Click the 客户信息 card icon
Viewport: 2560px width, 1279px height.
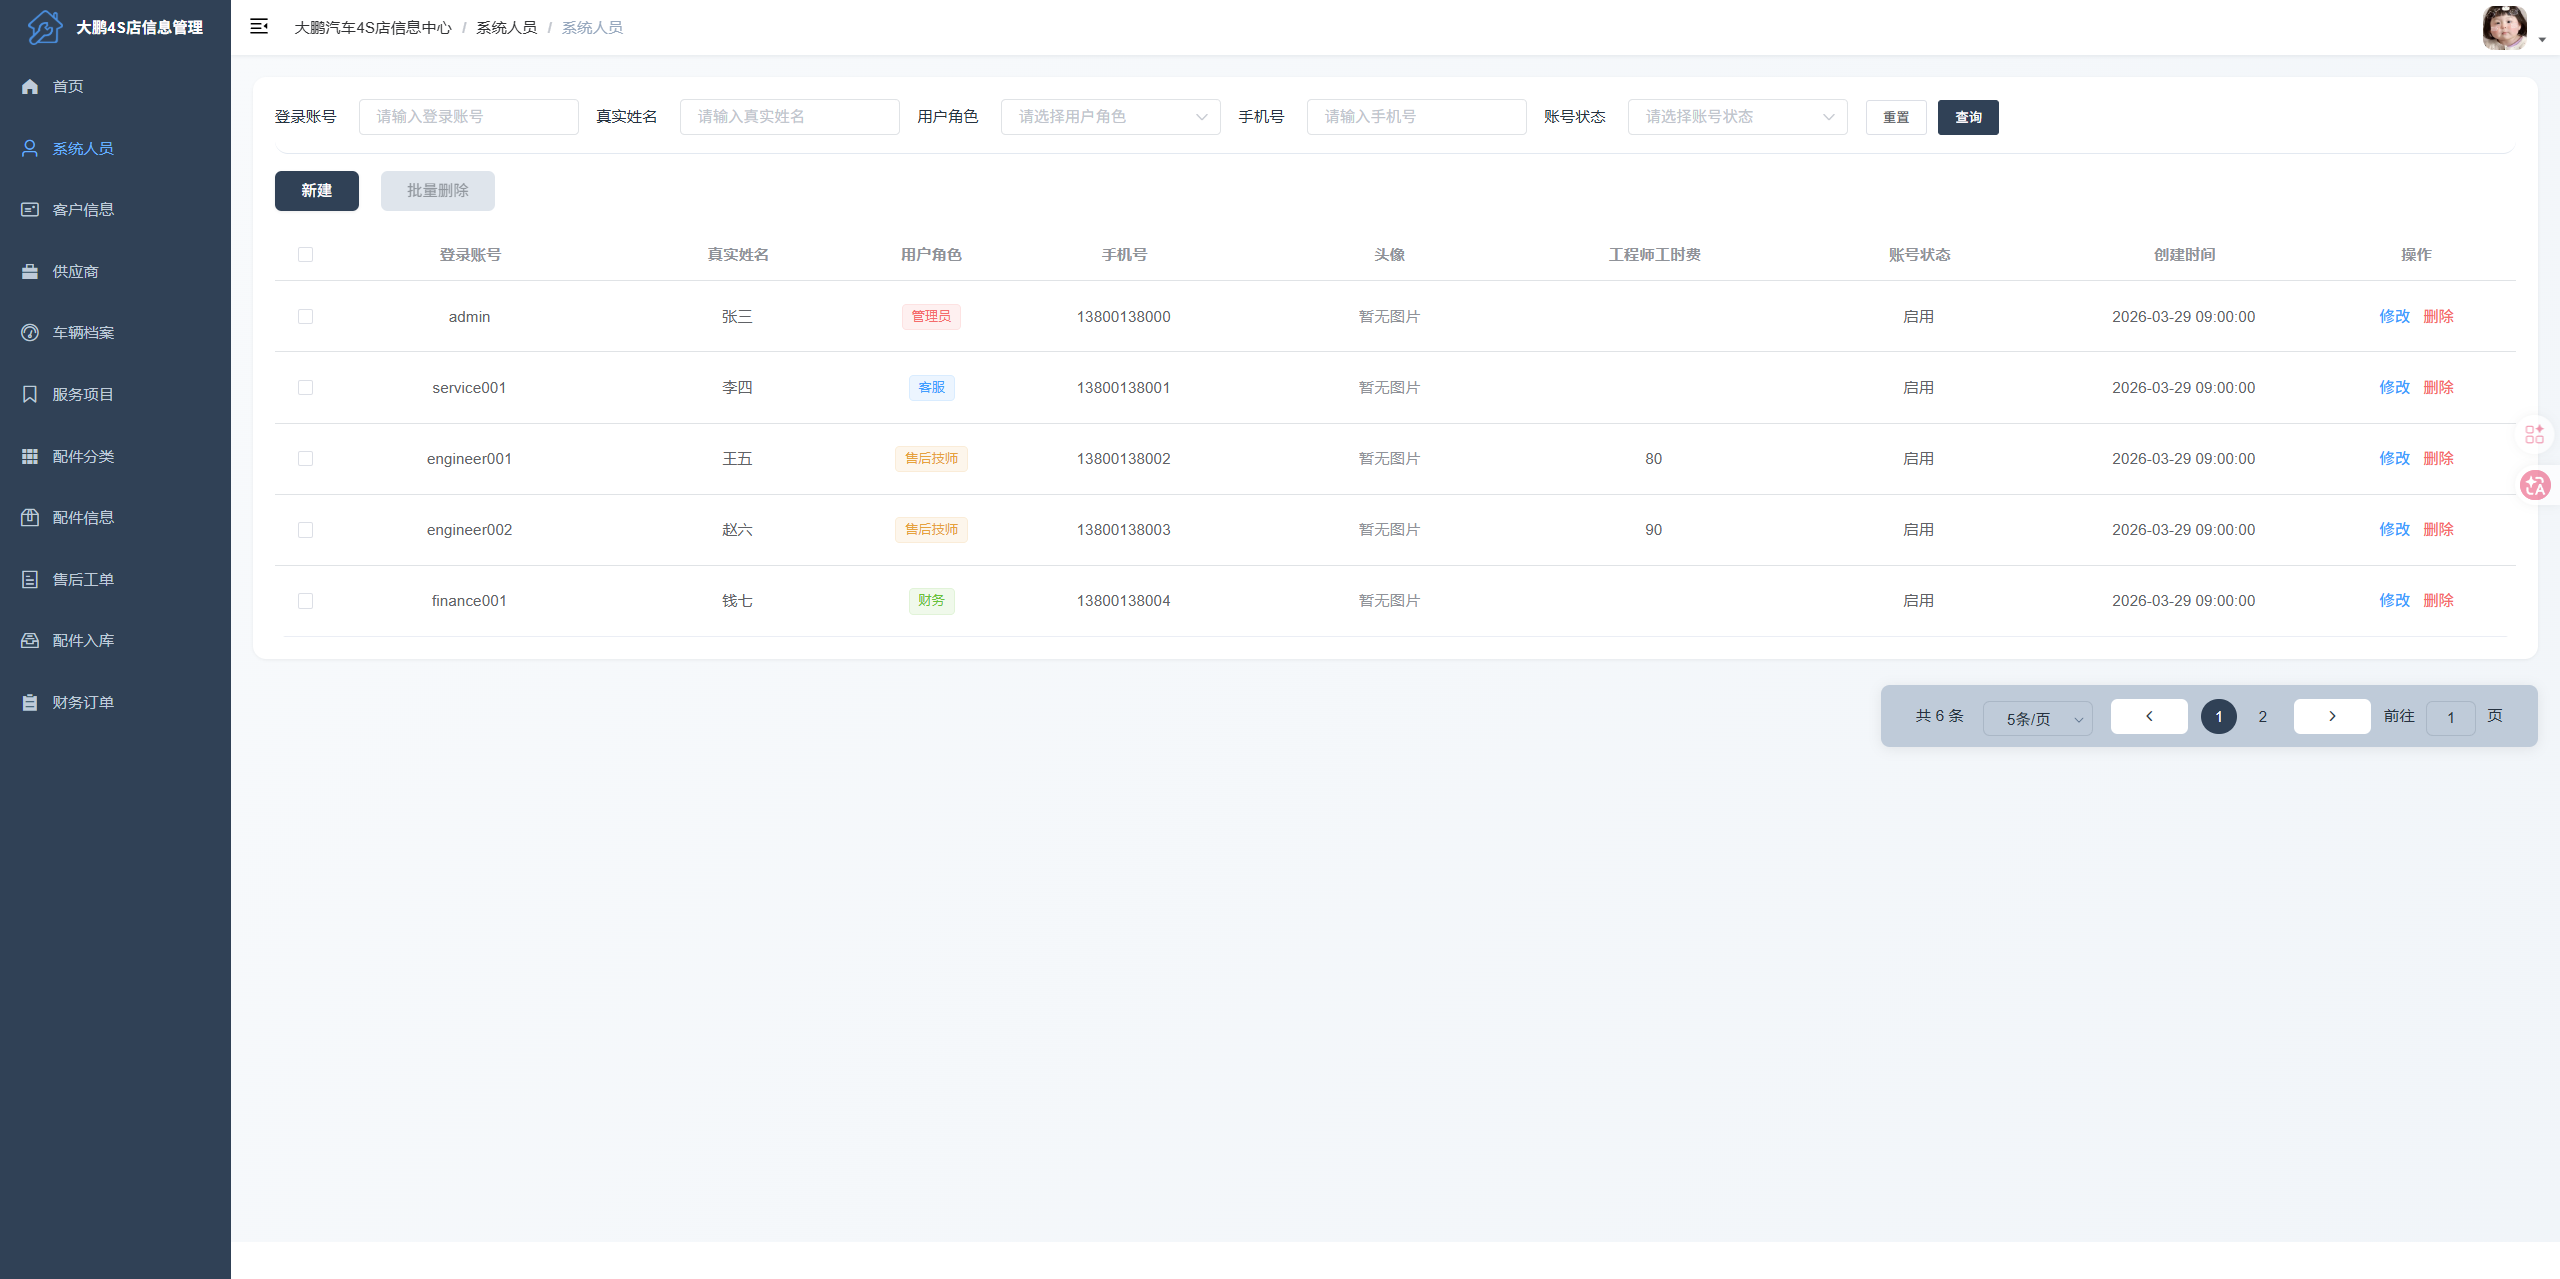click(30, 209)
